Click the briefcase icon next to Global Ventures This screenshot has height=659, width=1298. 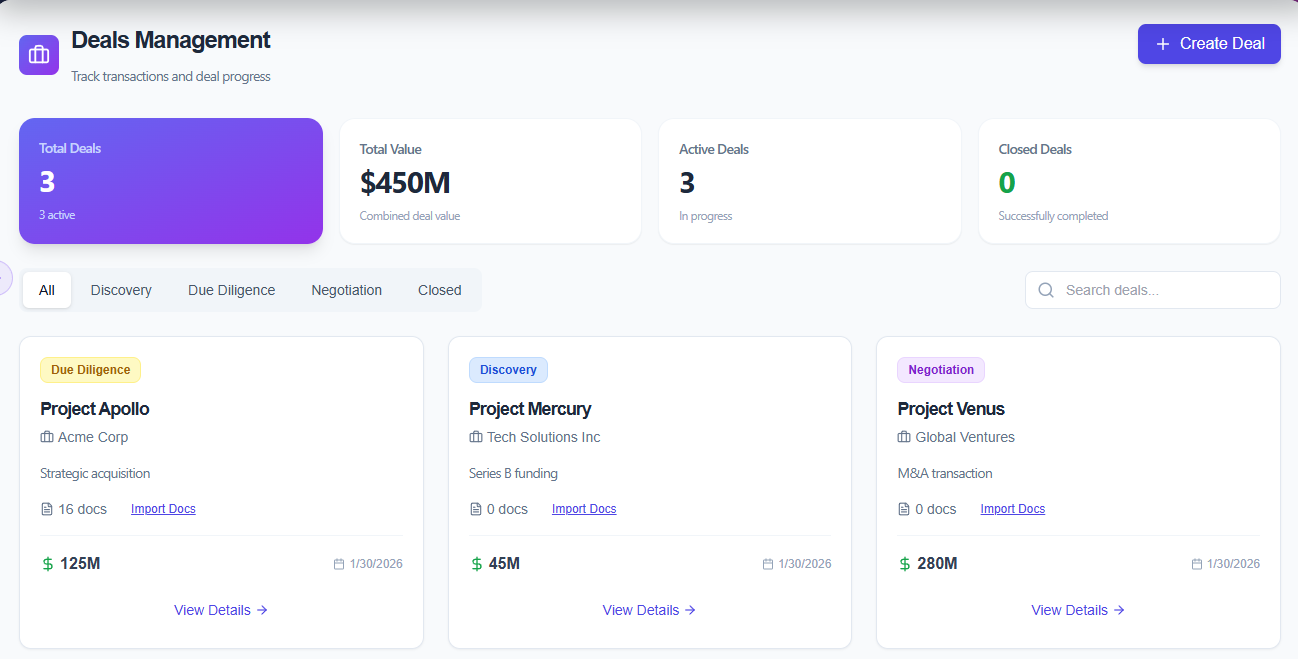point(904,437)
